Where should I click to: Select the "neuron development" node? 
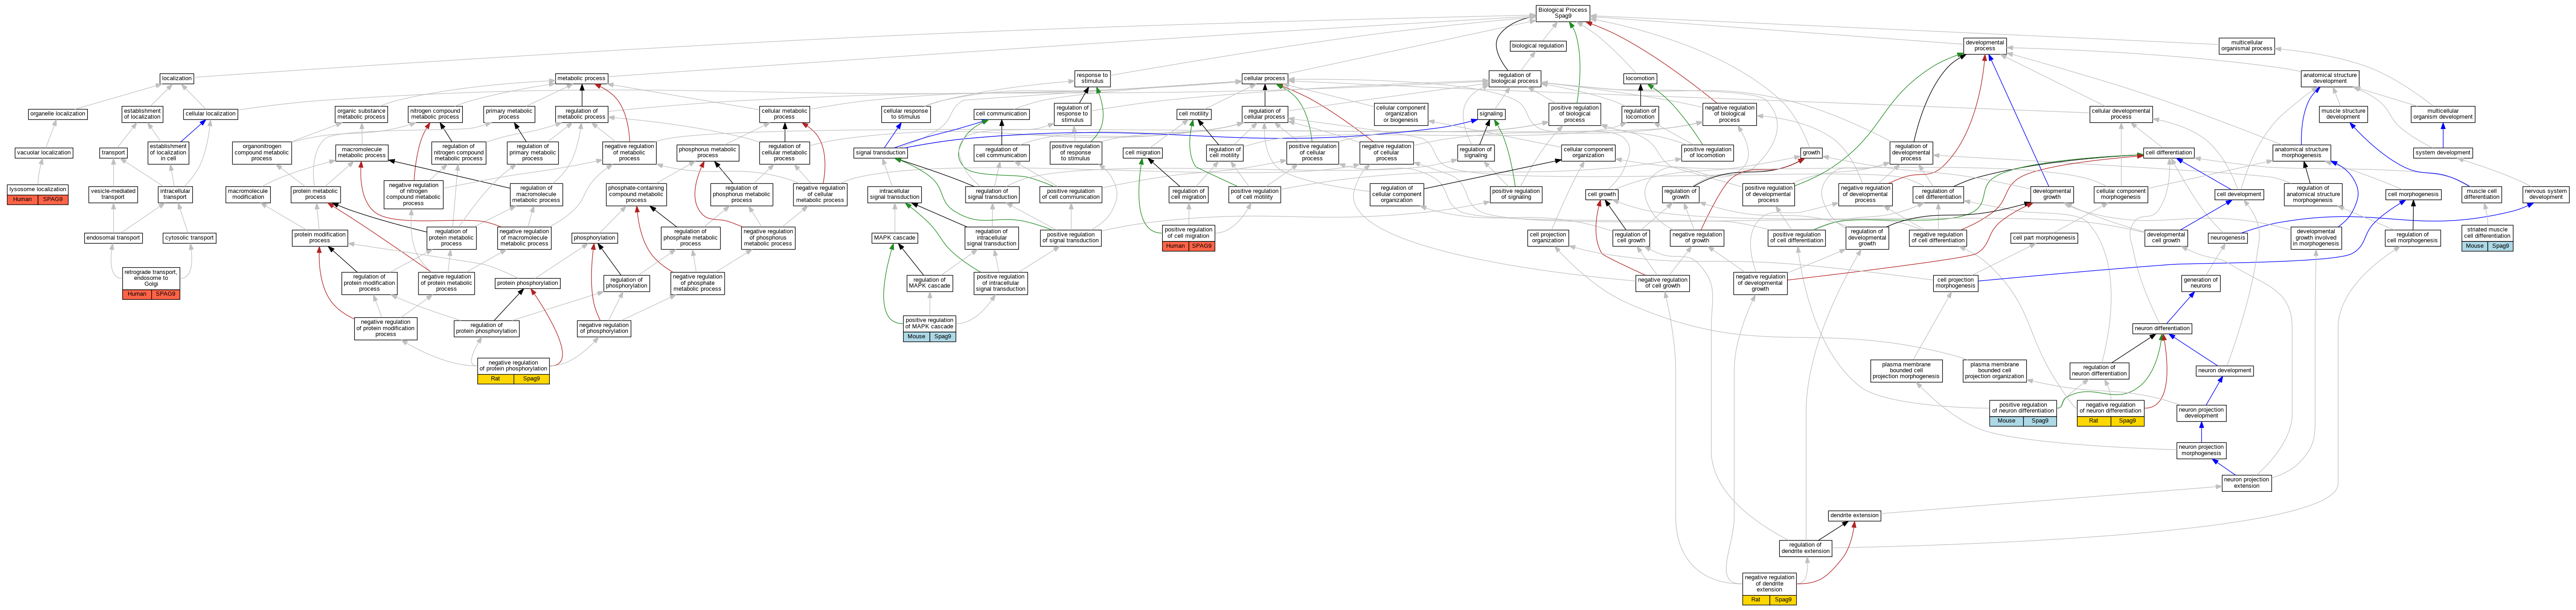(x=2224, y=370)
